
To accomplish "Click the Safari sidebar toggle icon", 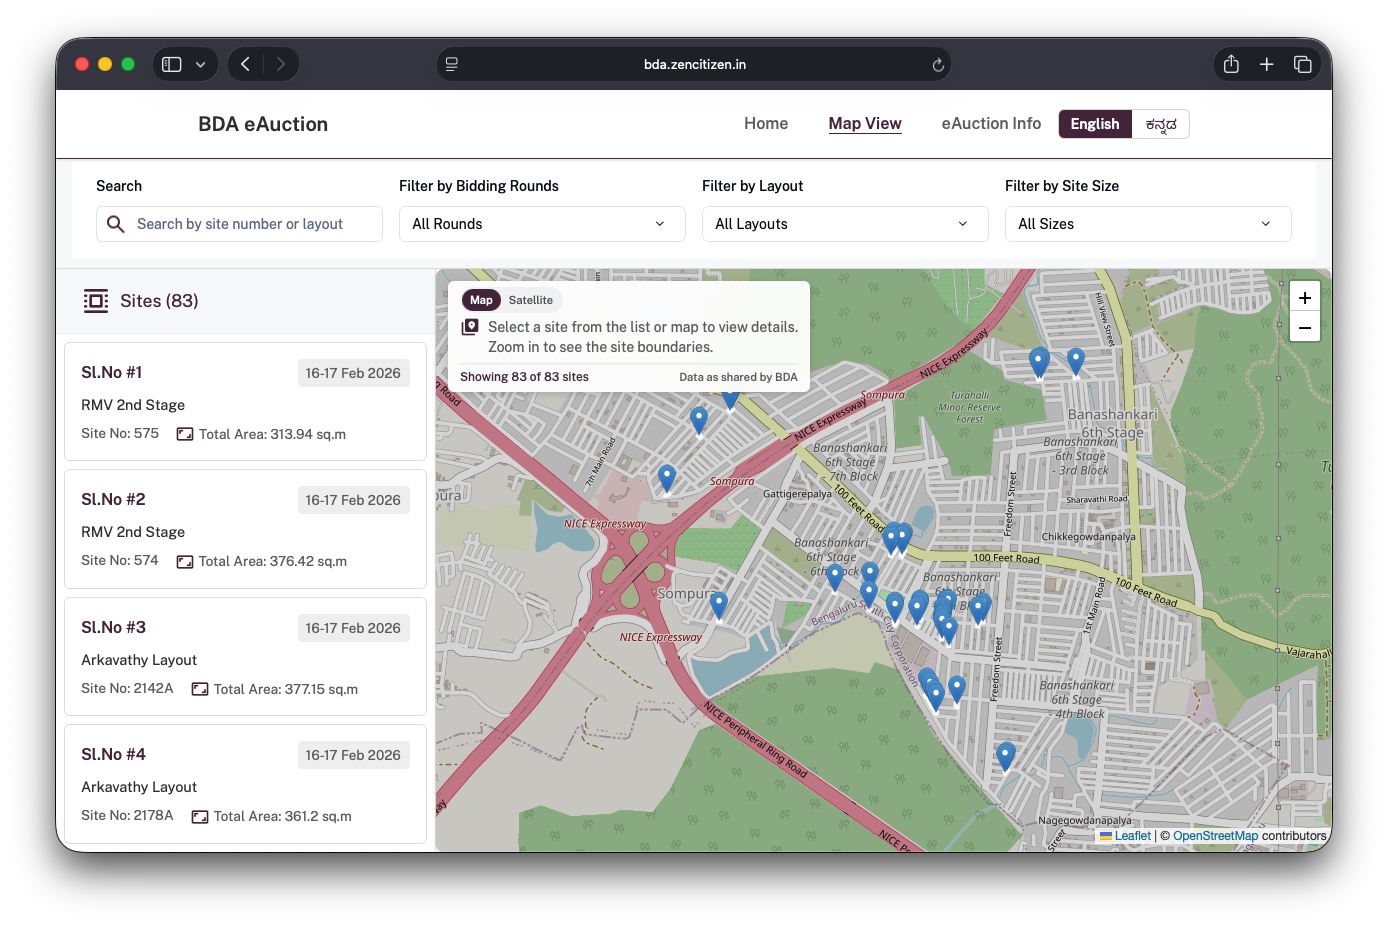I will point(172,64).
